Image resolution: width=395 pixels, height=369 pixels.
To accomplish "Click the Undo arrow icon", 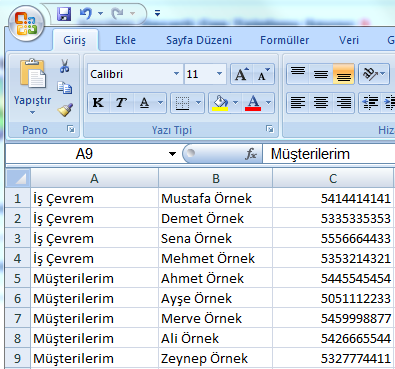I will 86,14.
